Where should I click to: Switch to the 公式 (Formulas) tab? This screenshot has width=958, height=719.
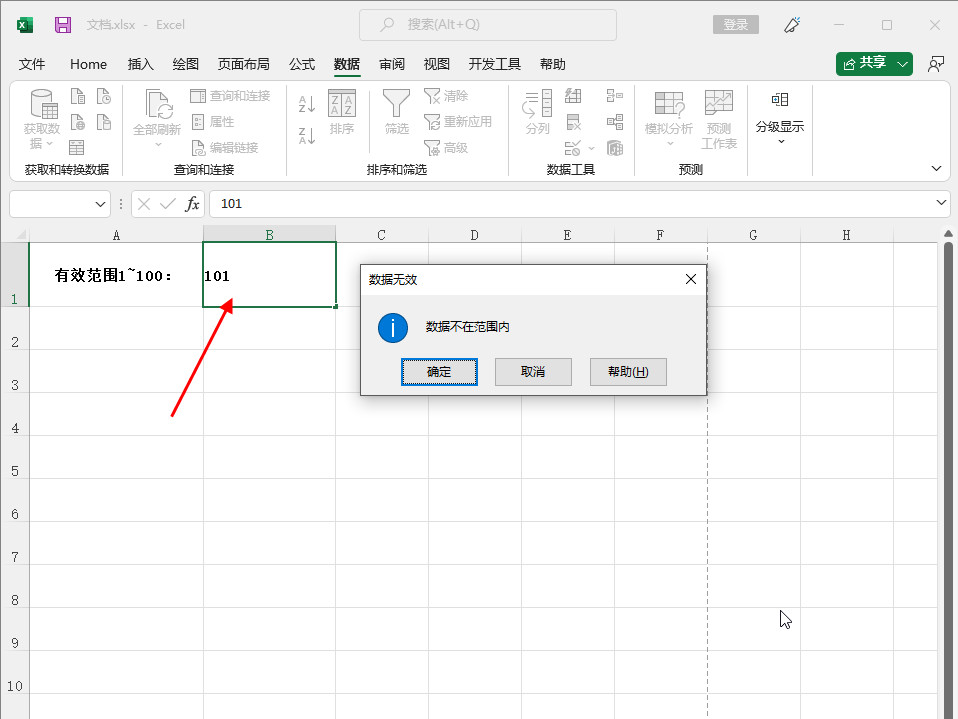[x=302, y=64]
